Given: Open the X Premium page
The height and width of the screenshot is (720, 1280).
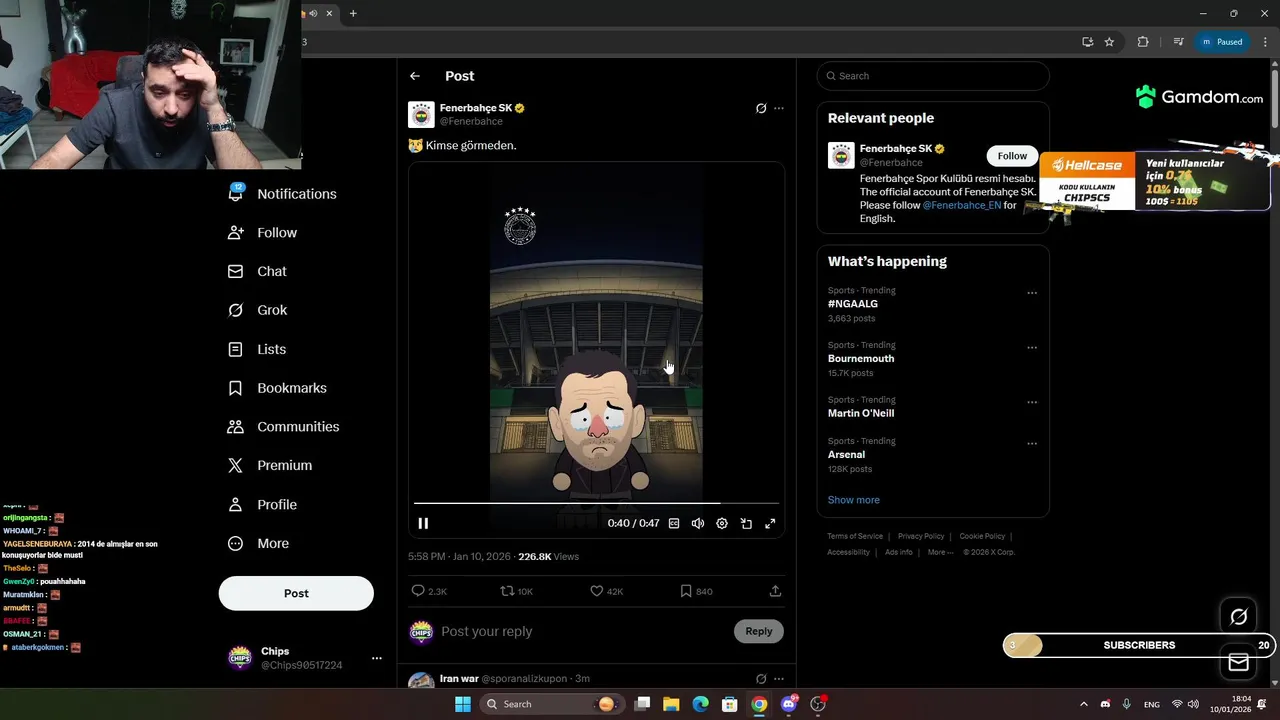Looking at the screenshot, I should [x=270, y=465].
